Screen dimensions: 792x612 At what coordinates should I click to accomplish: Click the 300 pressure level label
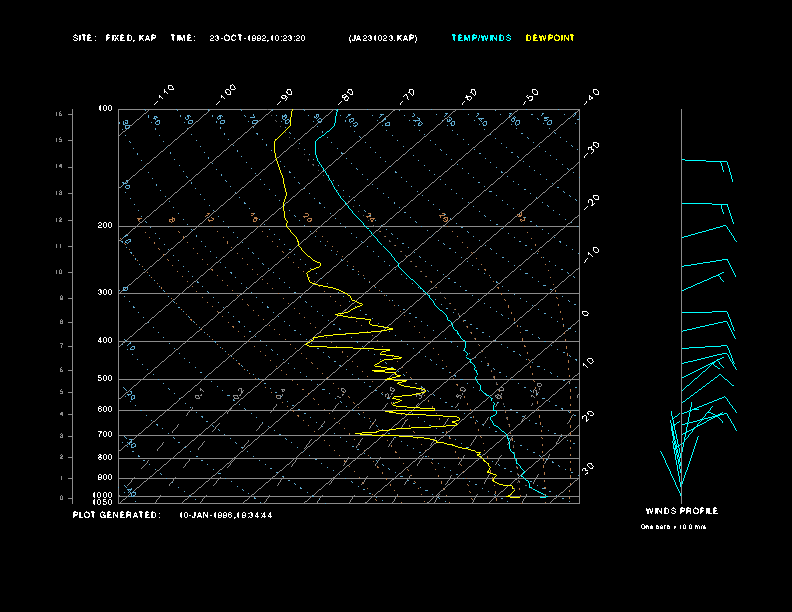[105, 293]
